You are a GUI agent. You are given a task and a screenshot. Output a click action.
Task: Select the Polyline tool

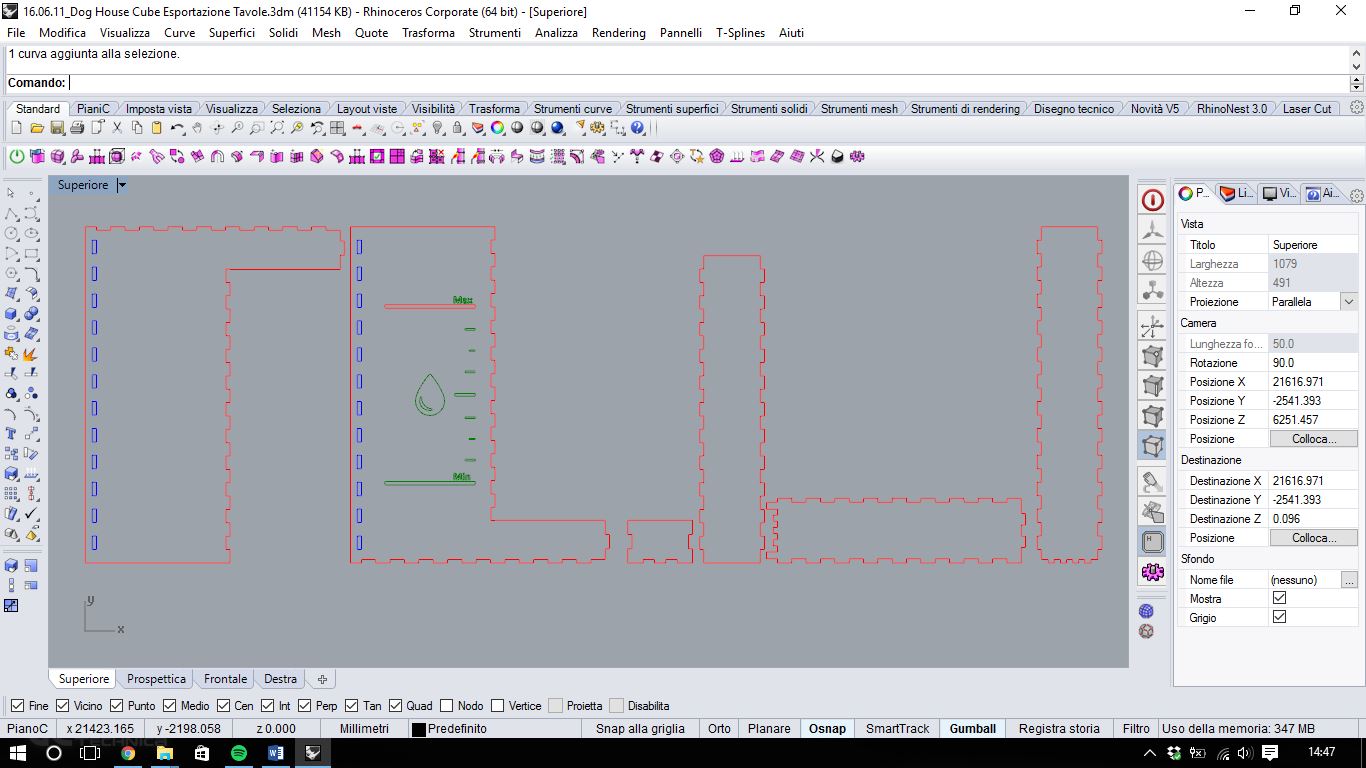coord(11,214)
